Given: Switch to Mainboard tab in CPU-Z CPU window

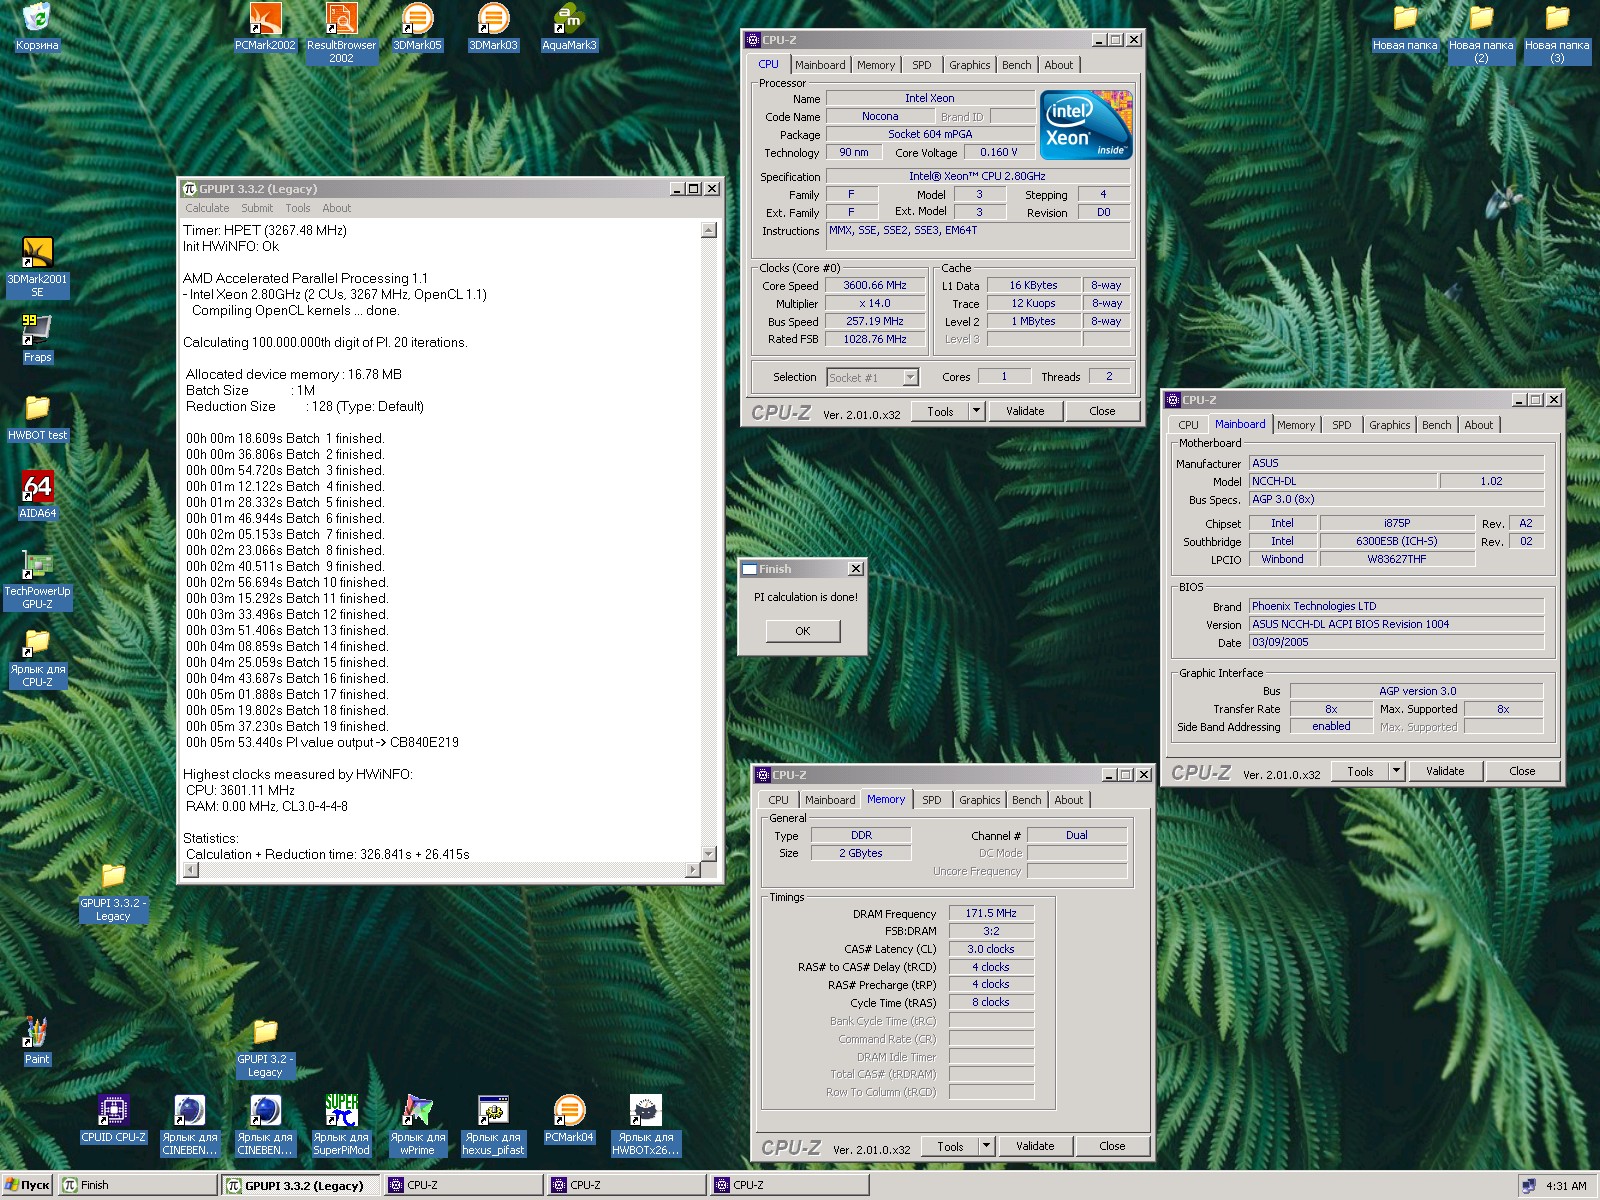Looking at the screenshot, I should tap(820, 65).
